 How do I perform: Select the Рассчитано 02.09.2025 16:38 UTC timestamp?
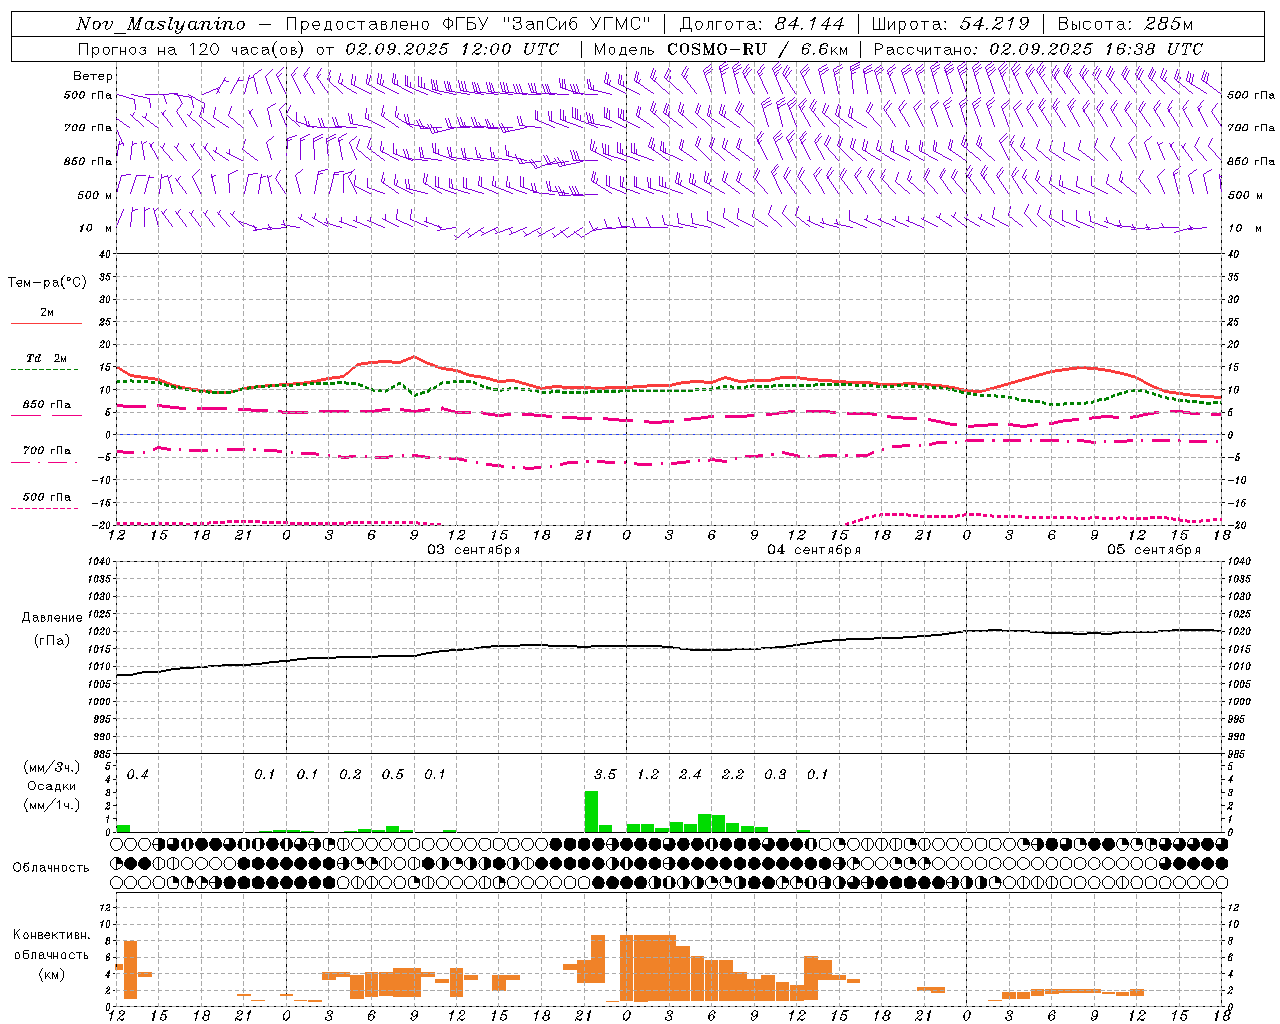[1038, 48]
